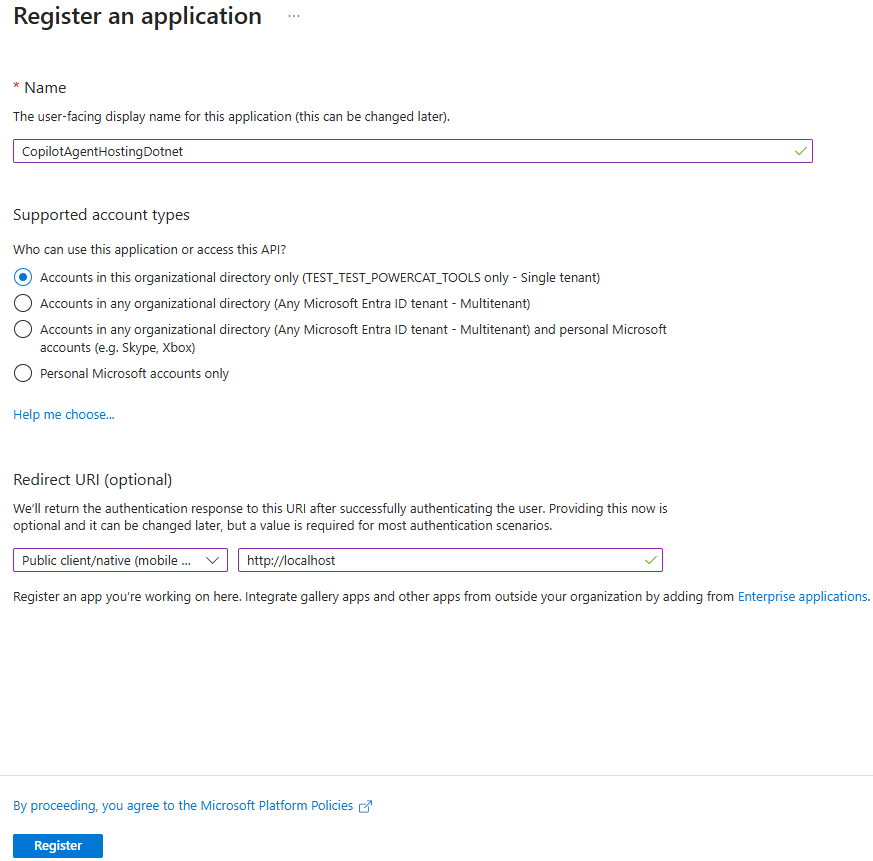Click the external link icon after Platform Policies
The image size is (873, 861).
coord(365,806)
